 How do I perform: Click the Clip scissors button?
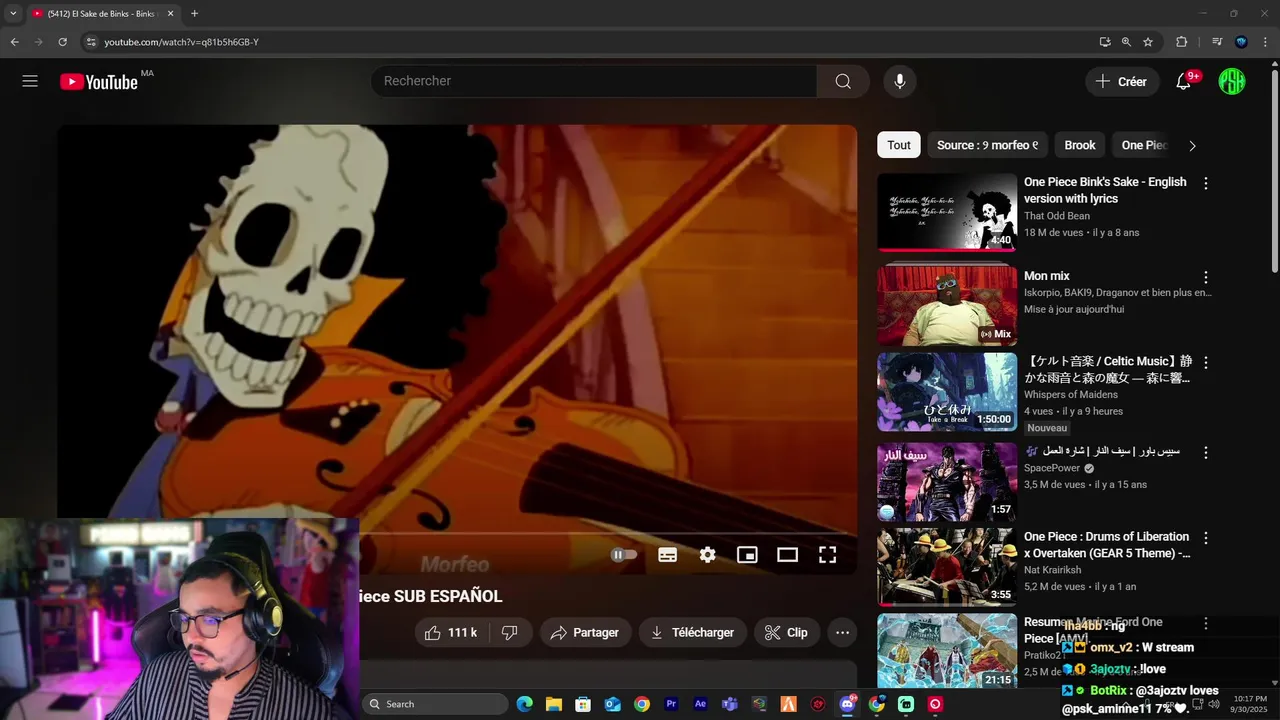pyautogui.click(x=787, y=632)
